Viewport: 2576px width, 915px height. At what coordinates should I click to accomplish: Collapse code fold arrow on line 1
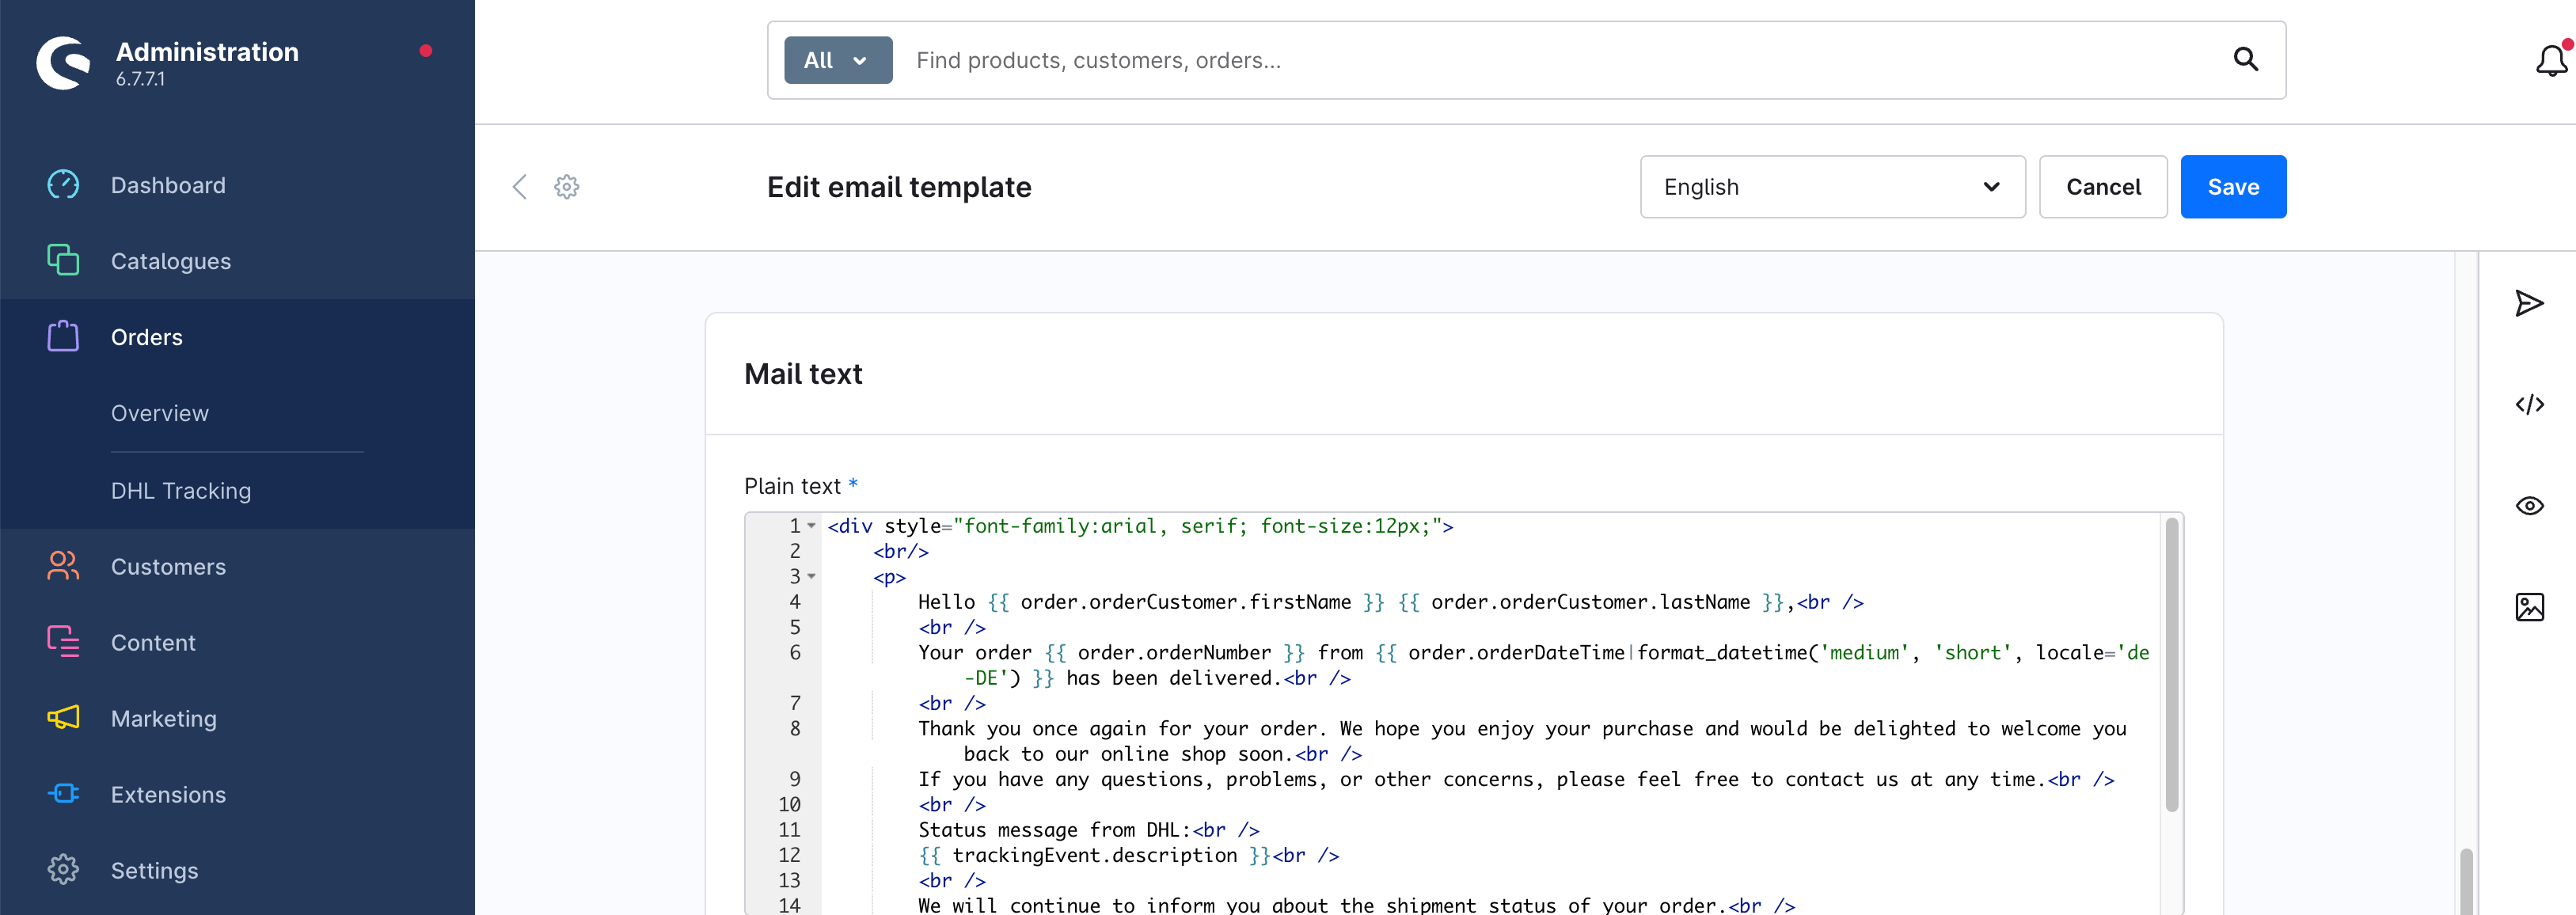[x=811, y=526]
